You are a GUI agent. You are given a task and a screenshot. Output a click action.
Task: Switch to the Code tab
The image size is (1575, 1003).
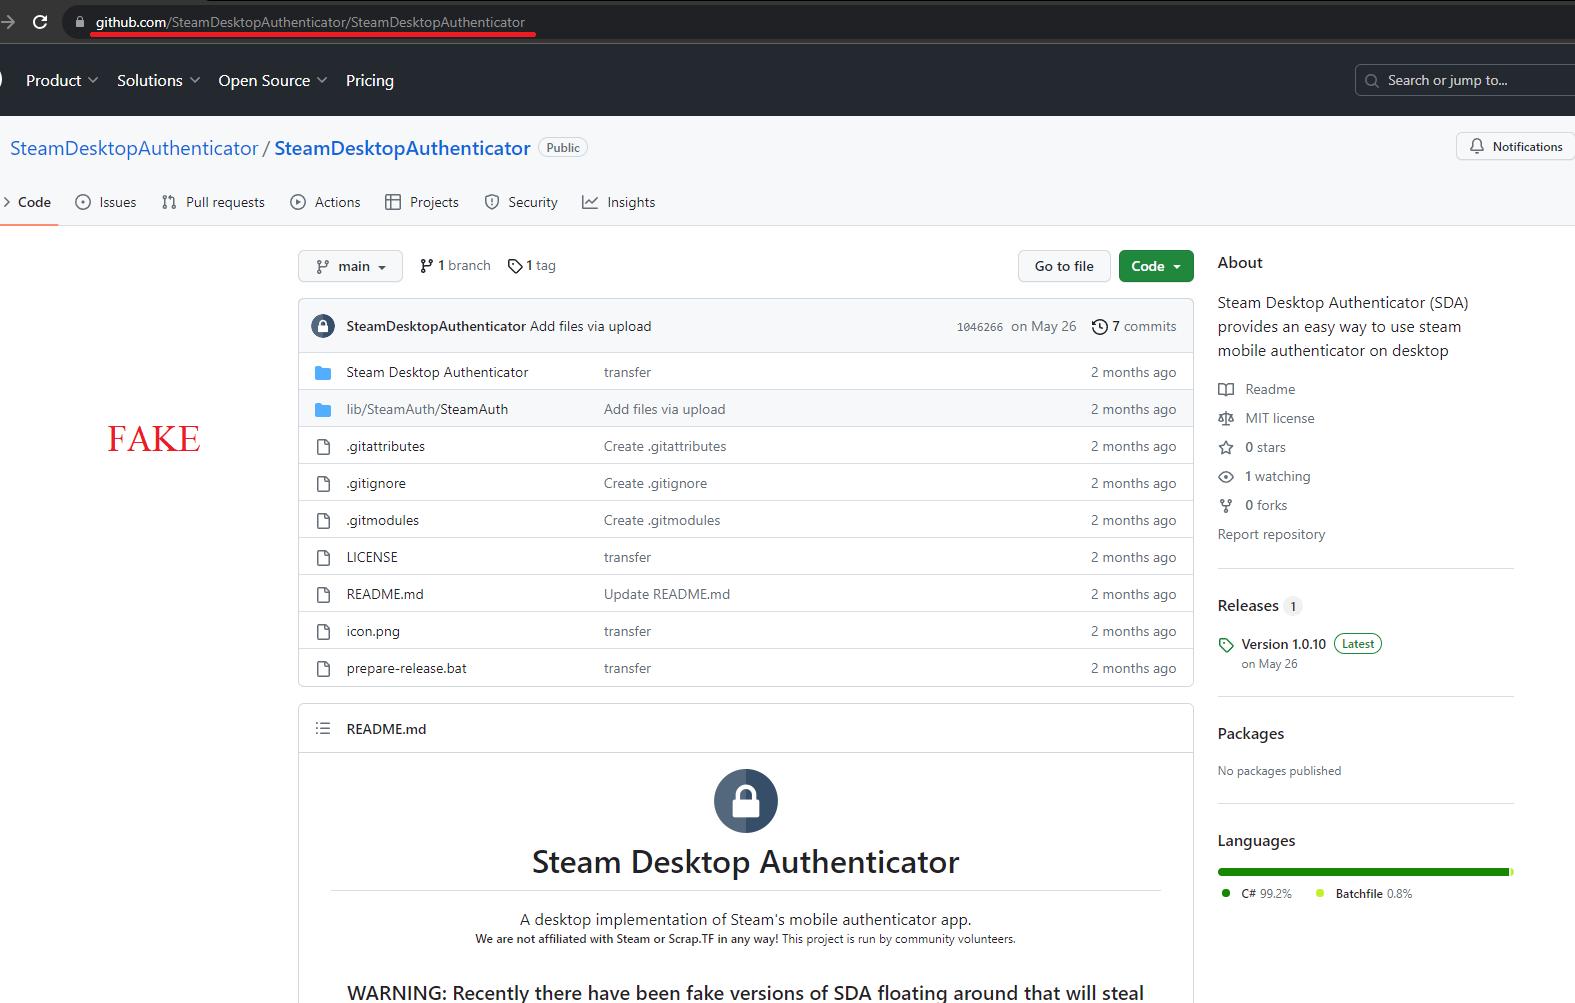click(28, 202)
